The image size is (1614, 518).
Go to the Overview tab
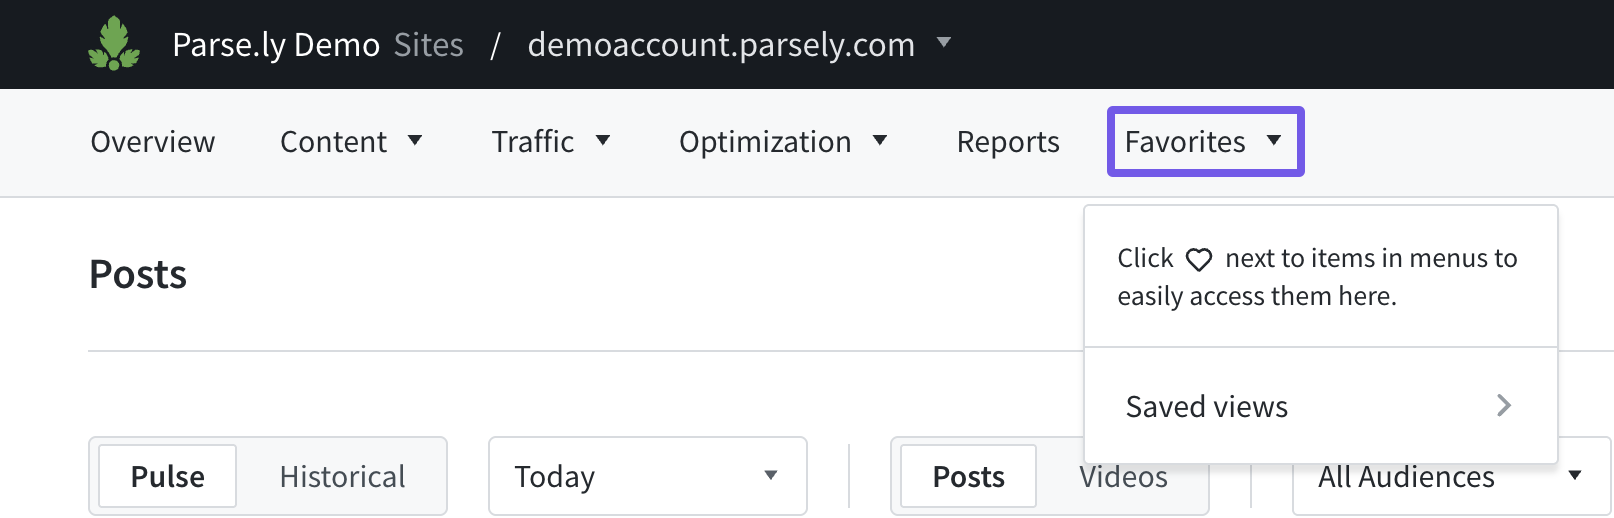(x=153, y=142)
